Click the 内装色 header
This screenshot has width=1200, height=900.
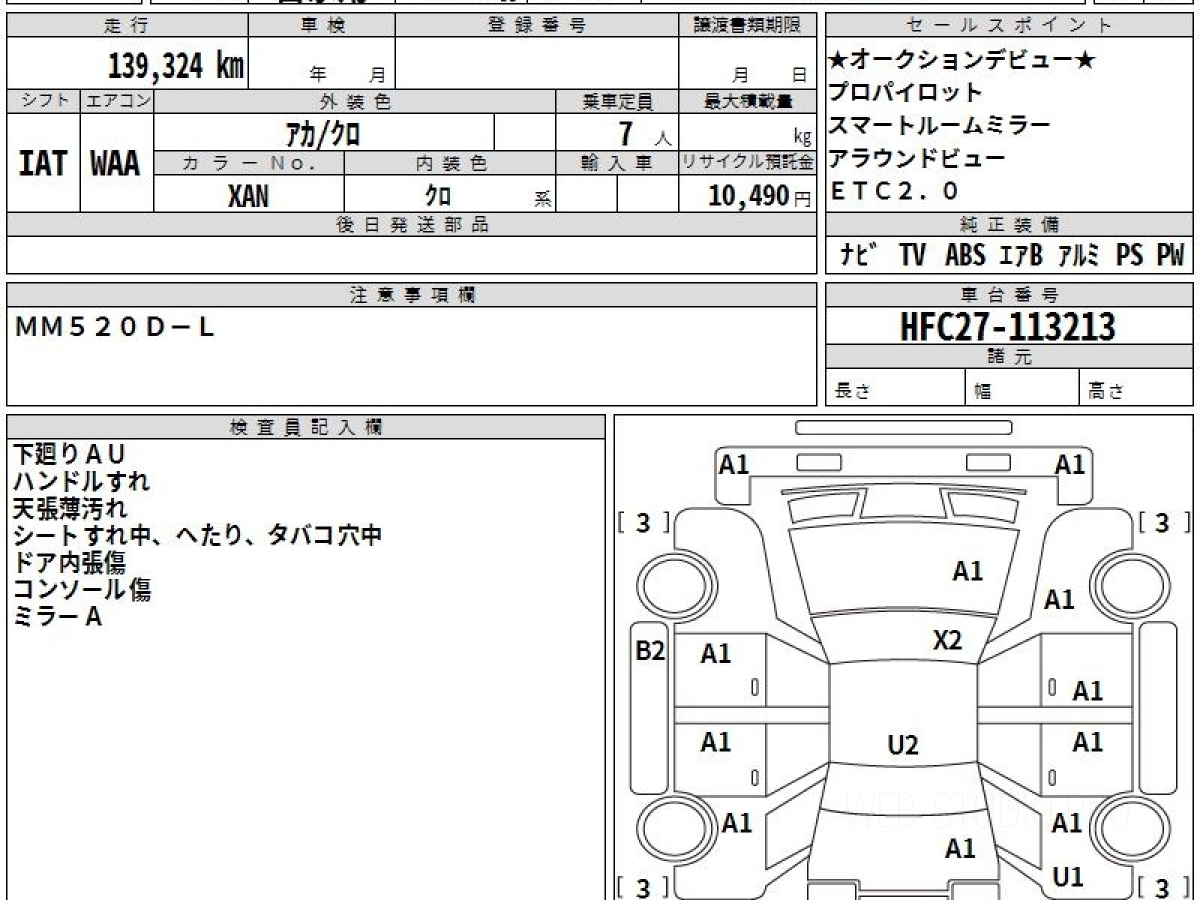pos(450,163)
